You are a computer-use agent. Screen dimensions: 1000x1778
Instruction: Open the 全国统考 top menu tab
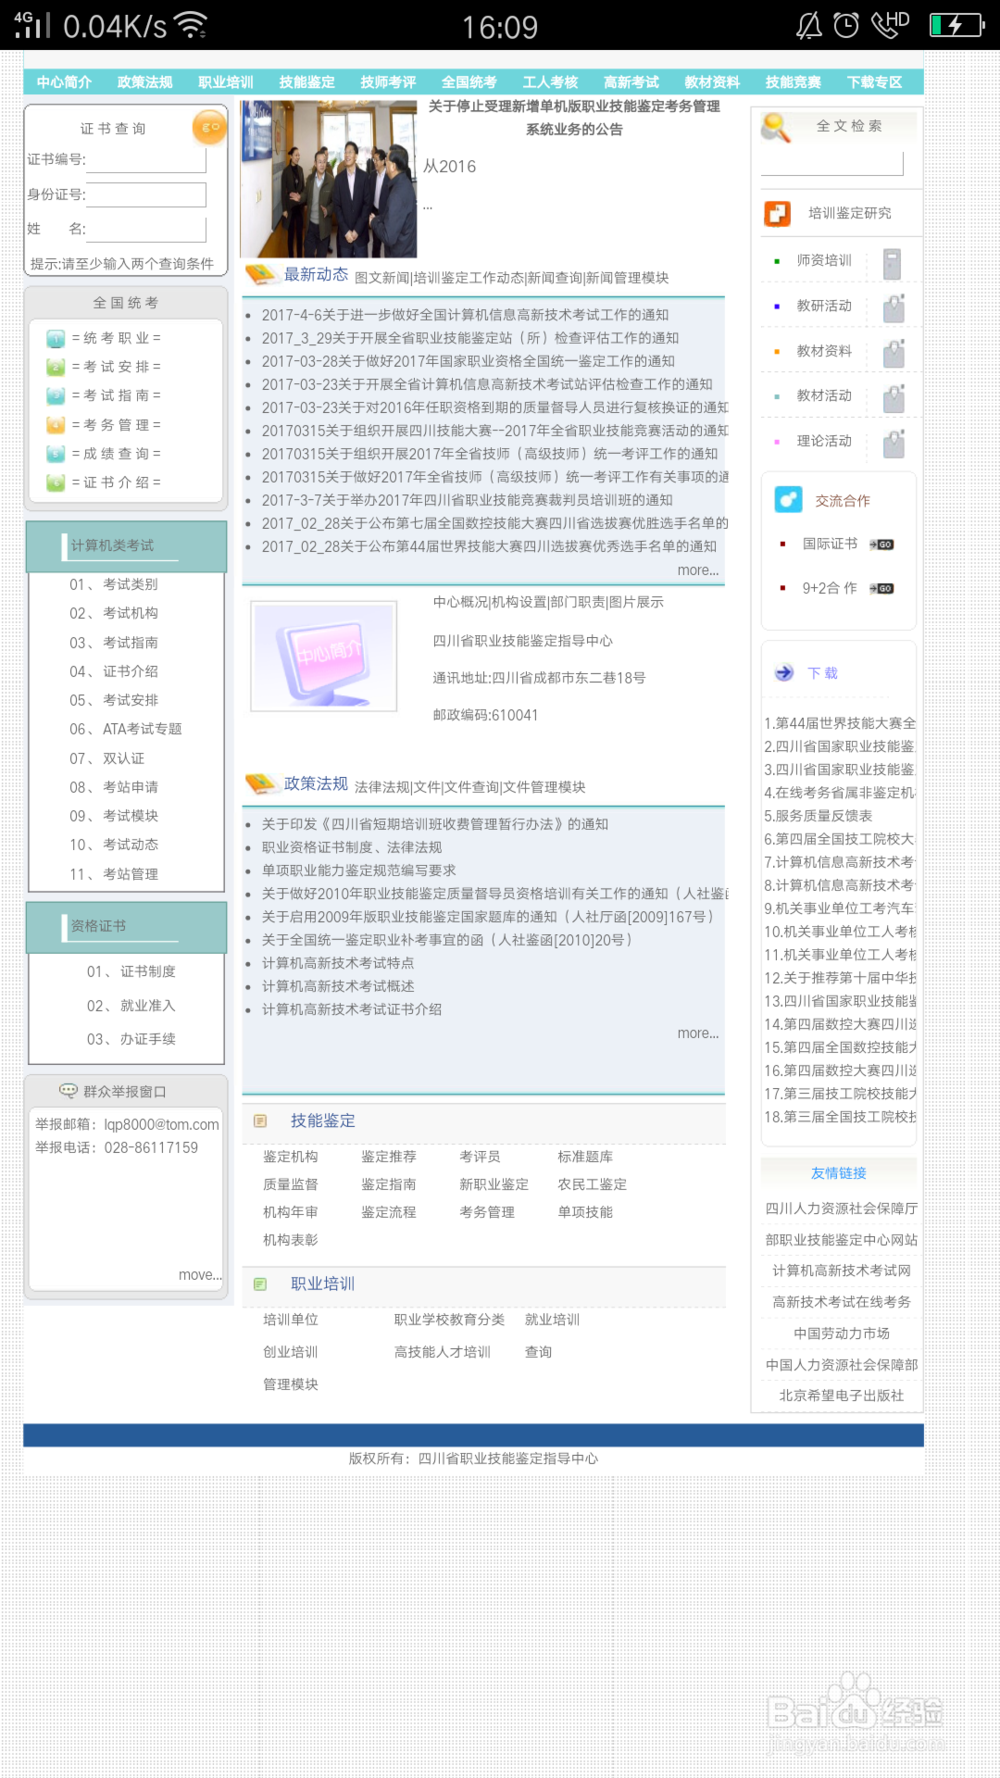point(469,82)
